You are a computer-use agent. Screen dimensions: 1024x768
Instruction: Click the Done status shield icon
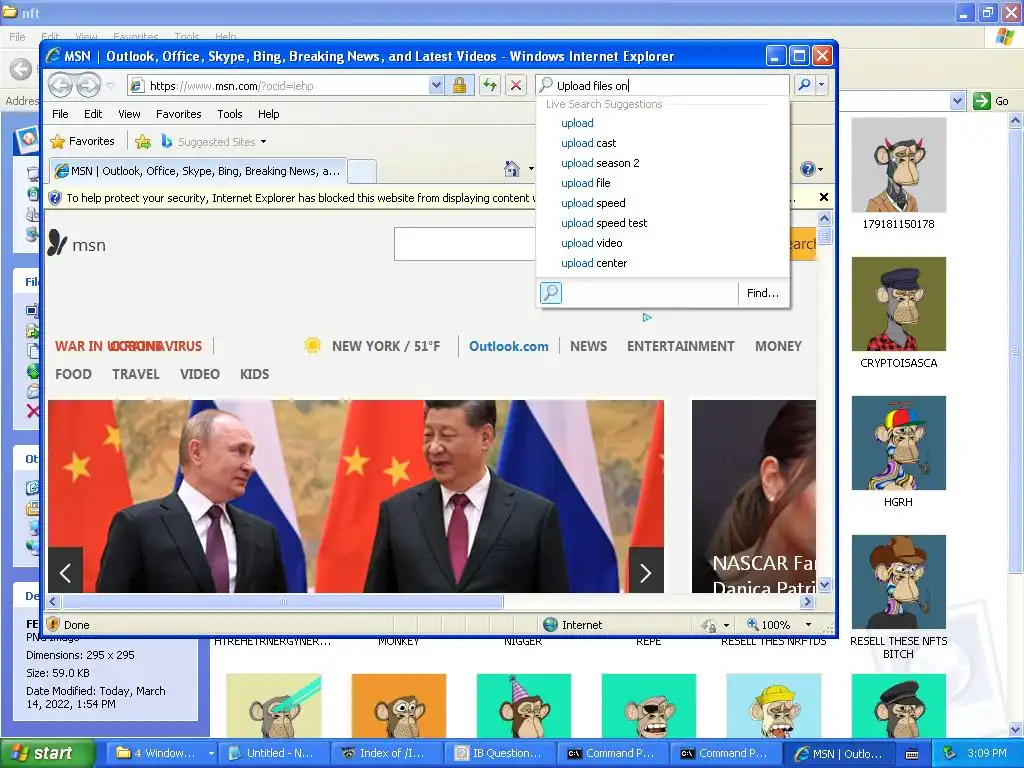coord(54,625)
